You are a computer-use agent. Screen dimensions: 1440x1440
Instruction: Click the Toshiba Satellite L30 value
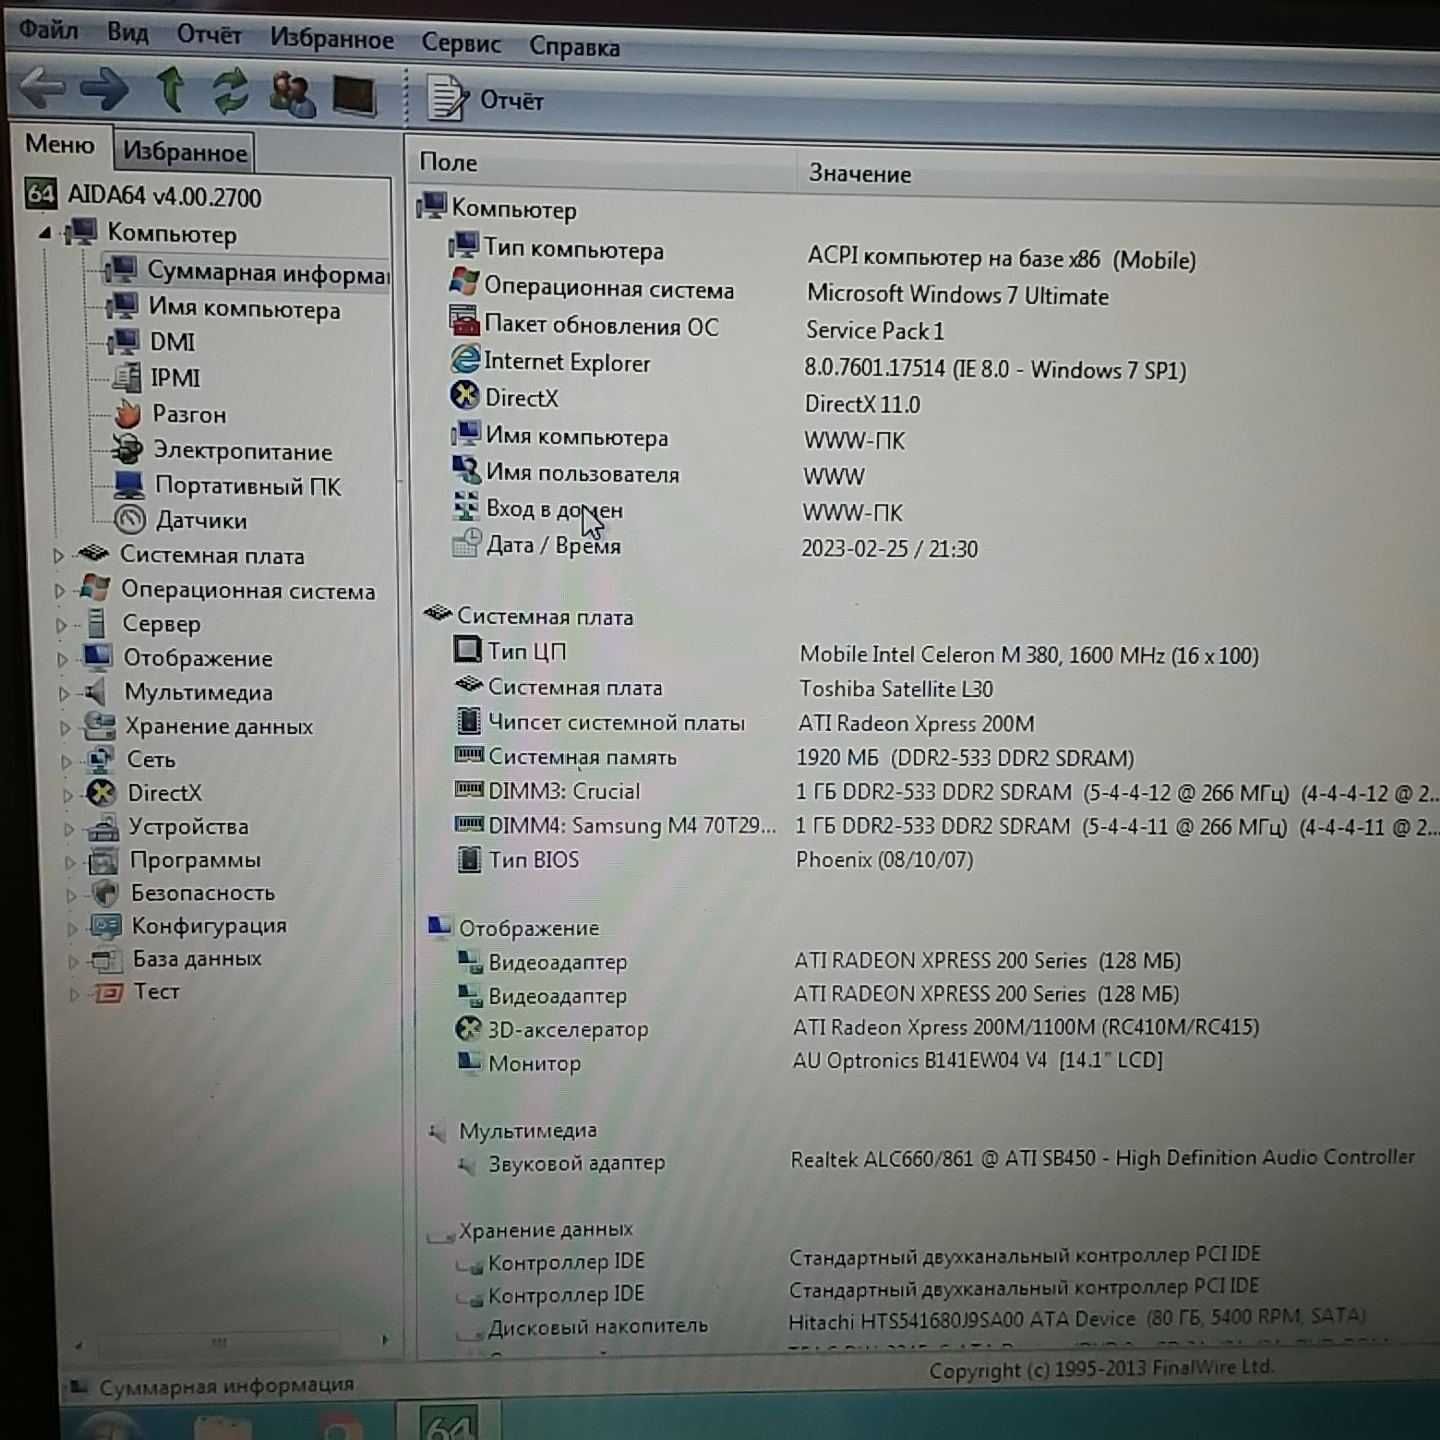coord(896,689)
